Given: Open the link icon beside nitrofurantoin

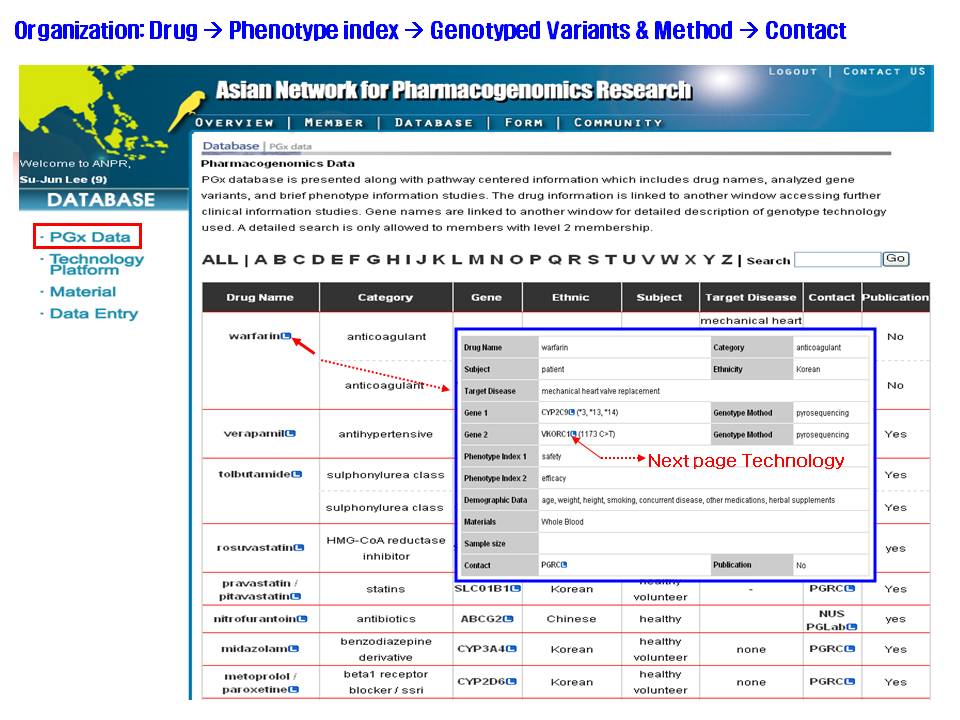Looking at the screenshot, I should pyautogui.click(x=302, y=619).
